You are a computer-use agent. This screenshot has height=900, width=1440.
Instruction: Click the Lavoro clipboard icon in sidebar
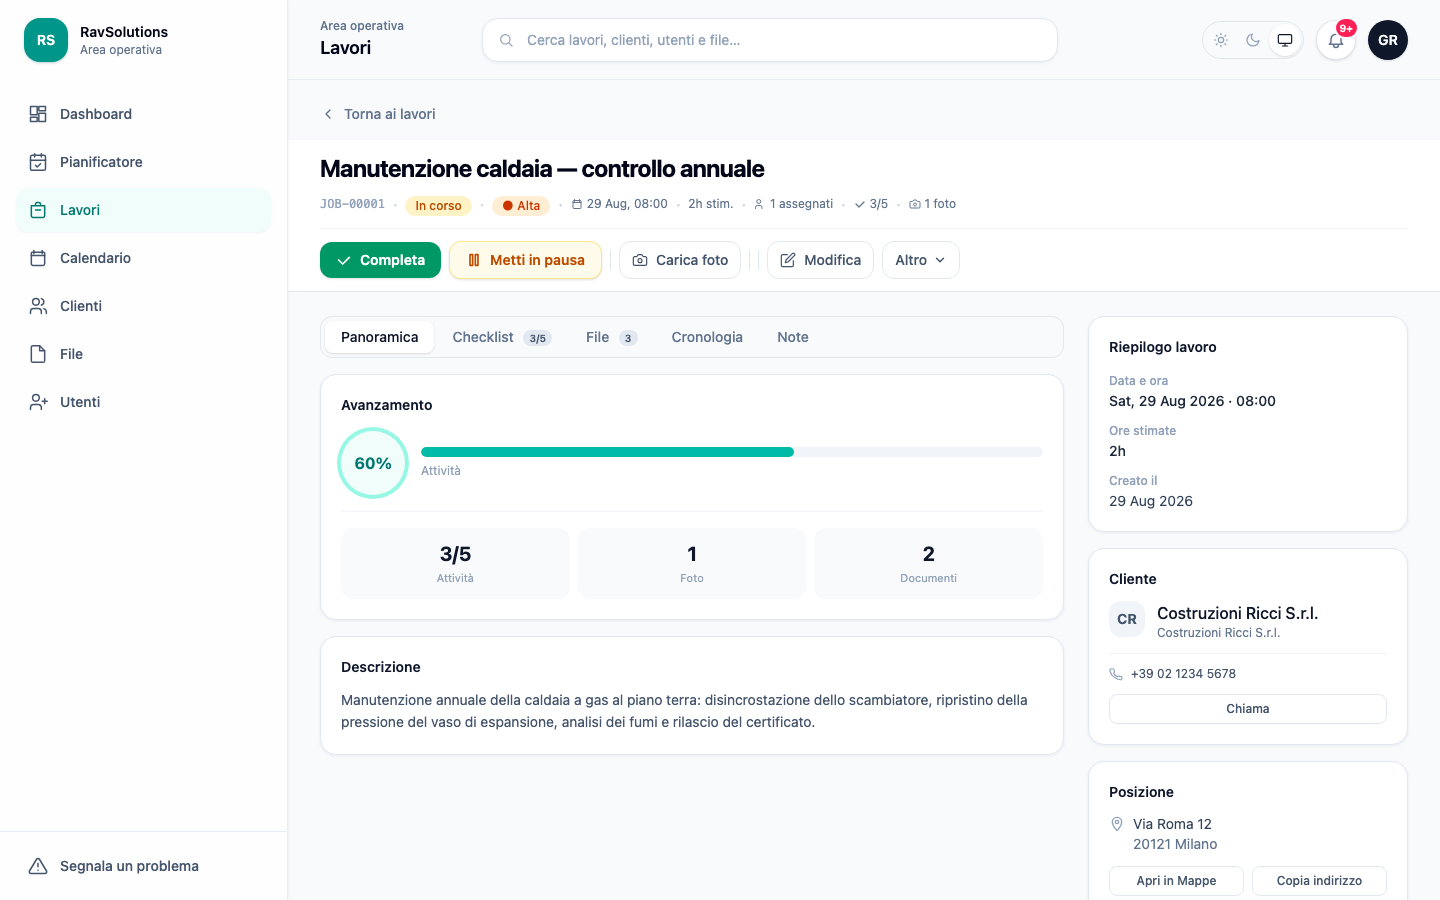click(38, 210)
